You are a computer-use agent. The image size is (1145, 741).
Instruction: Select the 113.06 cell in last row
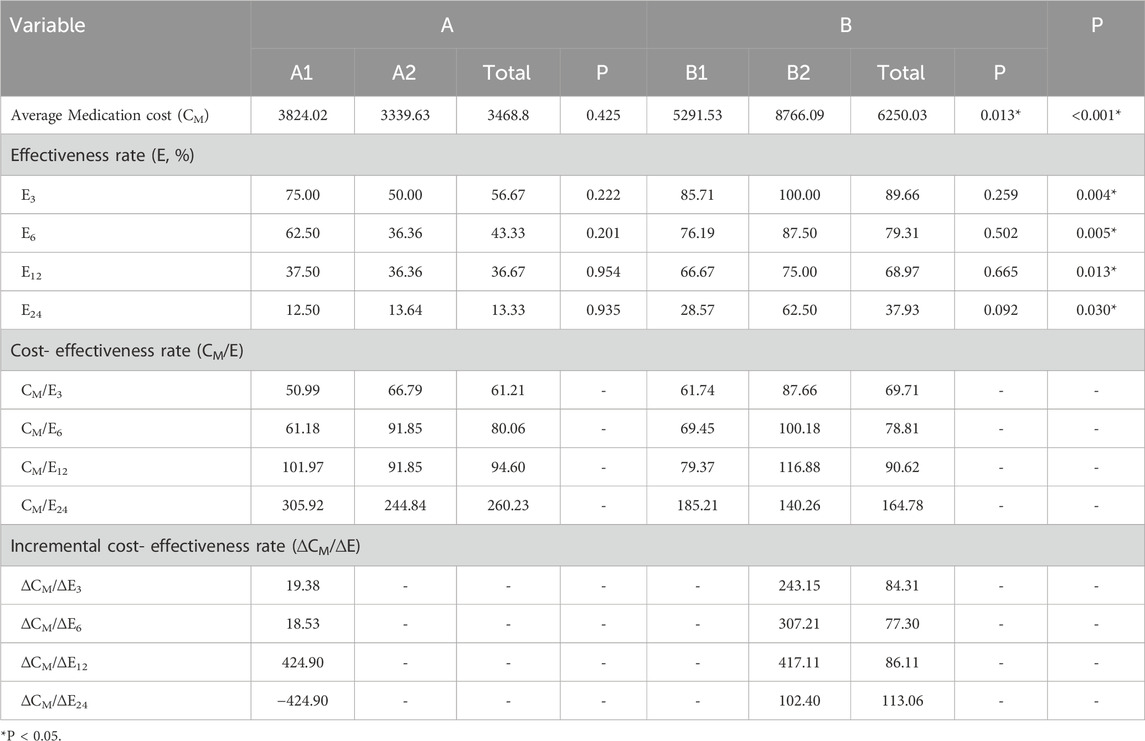895,700
